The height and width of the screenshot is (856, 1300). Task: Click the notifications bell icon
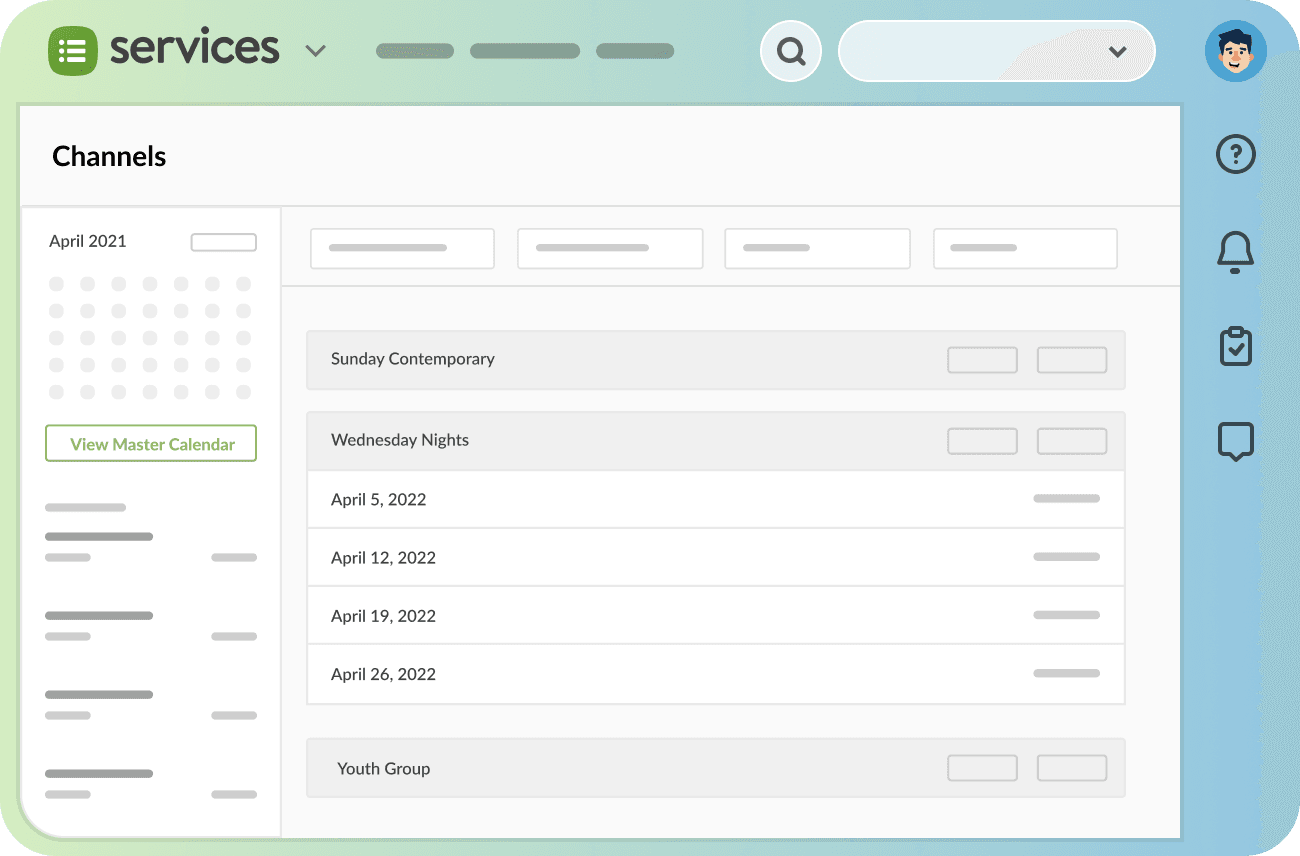[1235, 252]
